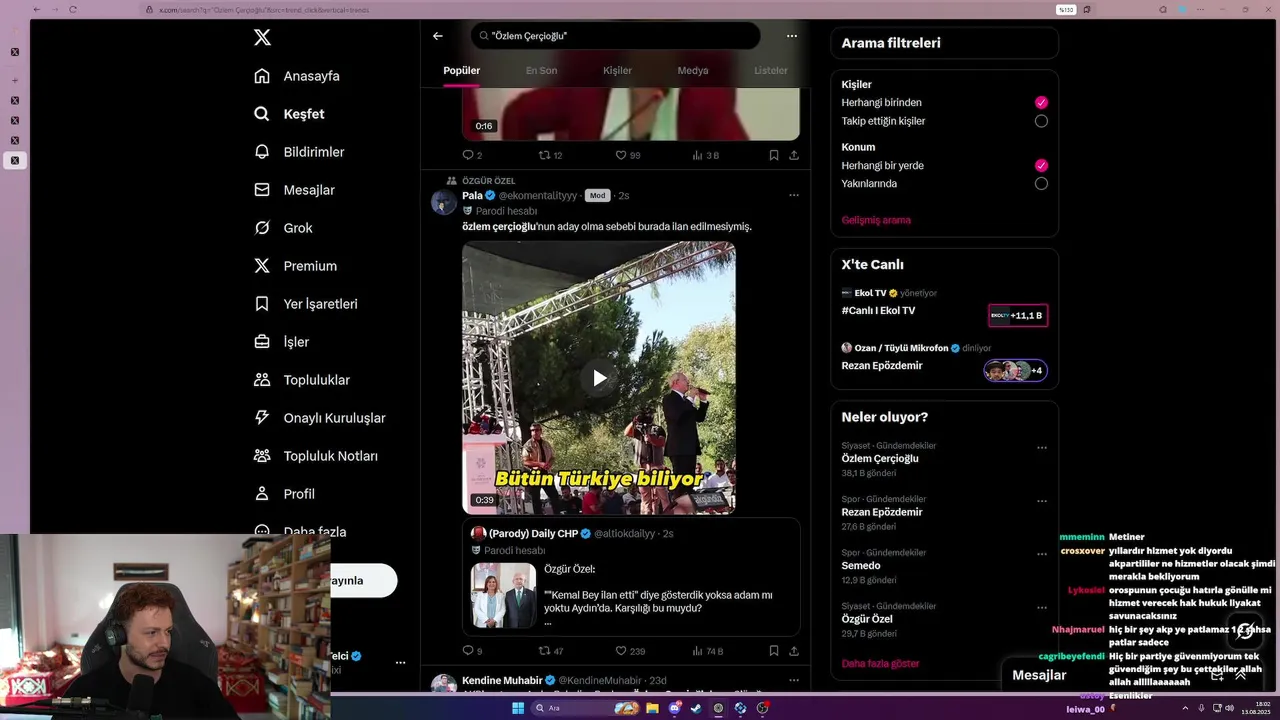Viewport: 1280px width, 720px height.
Task: Click the Onaylı Kuruluşlar lightning icon
Action: [262, 418]
